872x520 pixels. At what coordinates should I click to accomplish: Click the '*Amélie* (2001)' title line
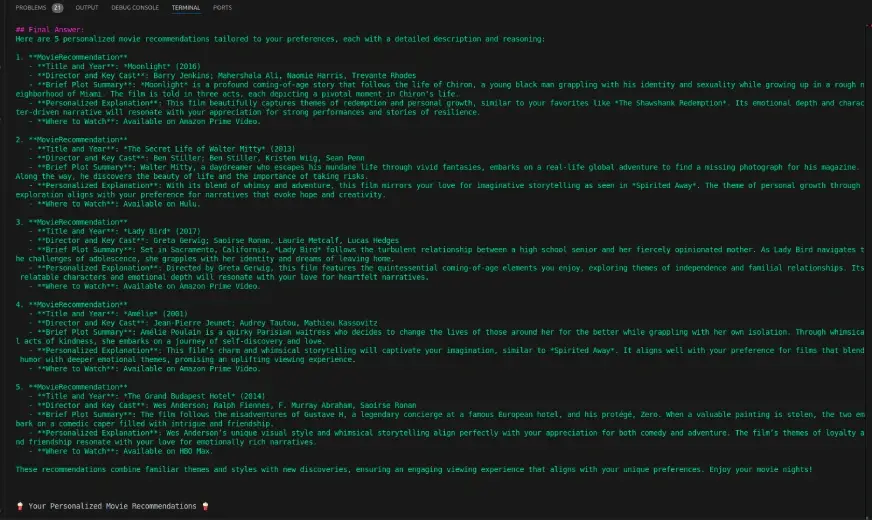point(108,314)
